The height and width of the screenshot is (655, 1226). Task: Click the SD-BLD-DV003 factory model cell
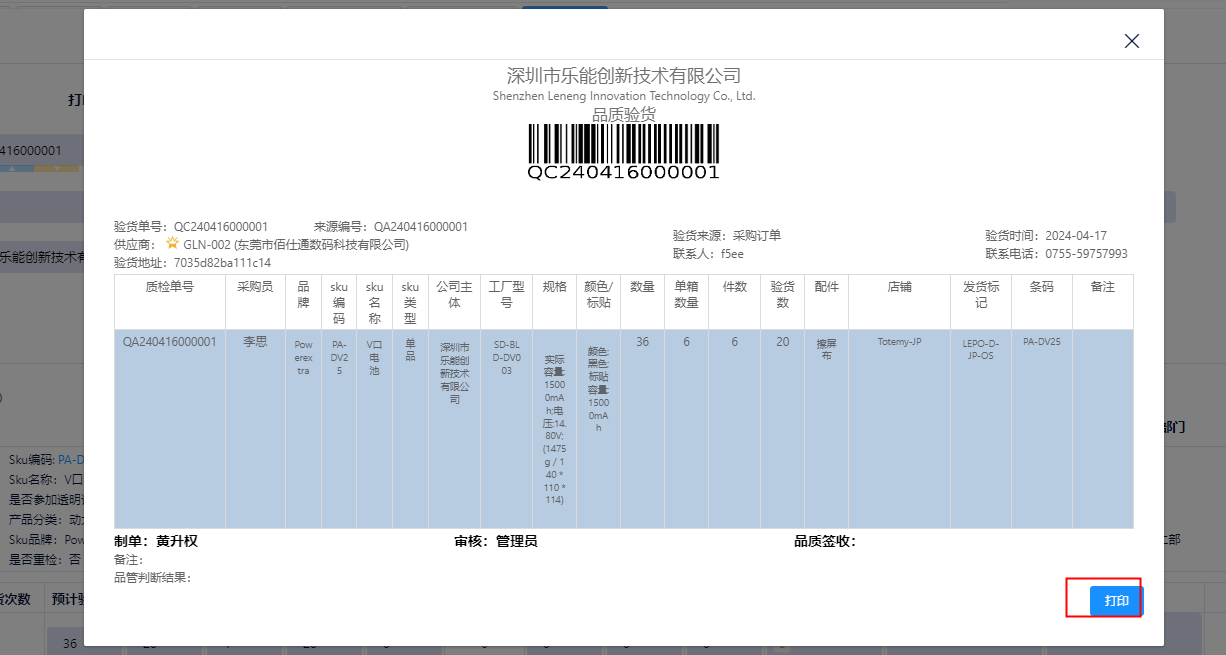[506, 356]
